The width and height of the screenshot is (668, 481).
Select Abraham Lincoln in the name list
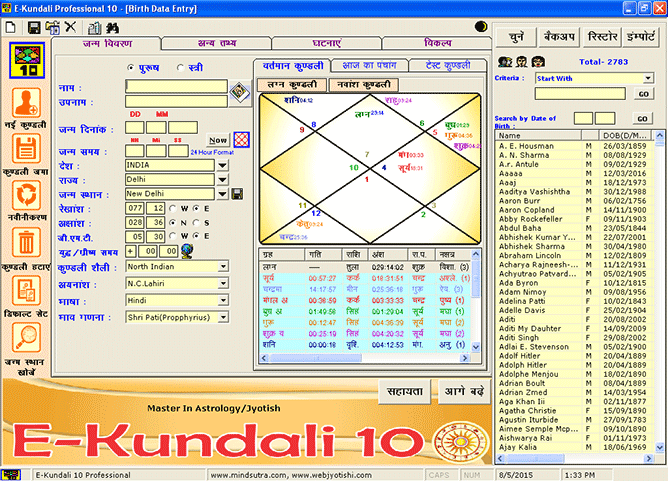tap(575, 256)
